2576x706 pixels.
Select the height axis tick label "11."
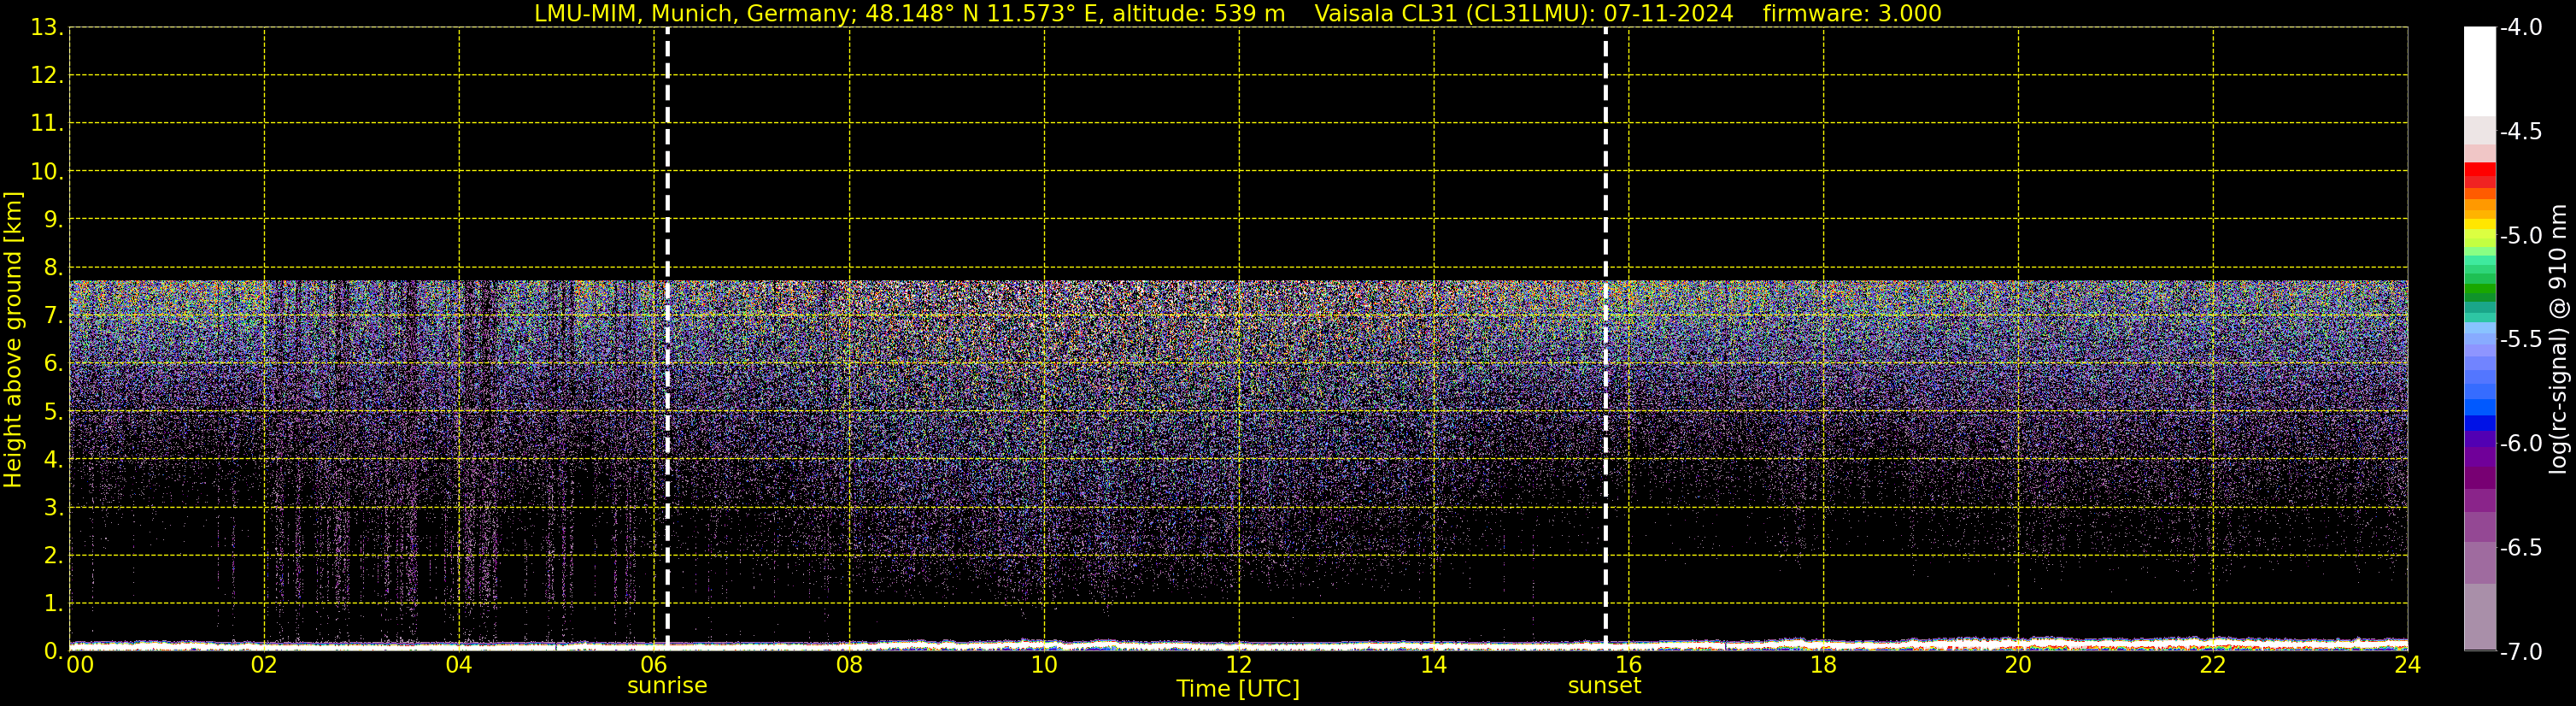click(x=47, y=123)
